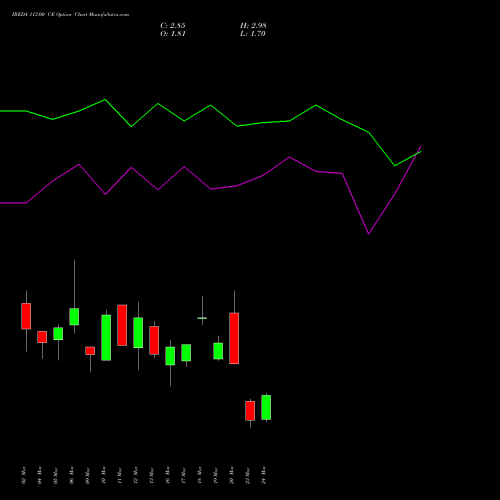Screen dimensions: 500x500
Task: Click the red candlestick for 02 Mar
Action: pyautogui.click(x=26, y=316)
